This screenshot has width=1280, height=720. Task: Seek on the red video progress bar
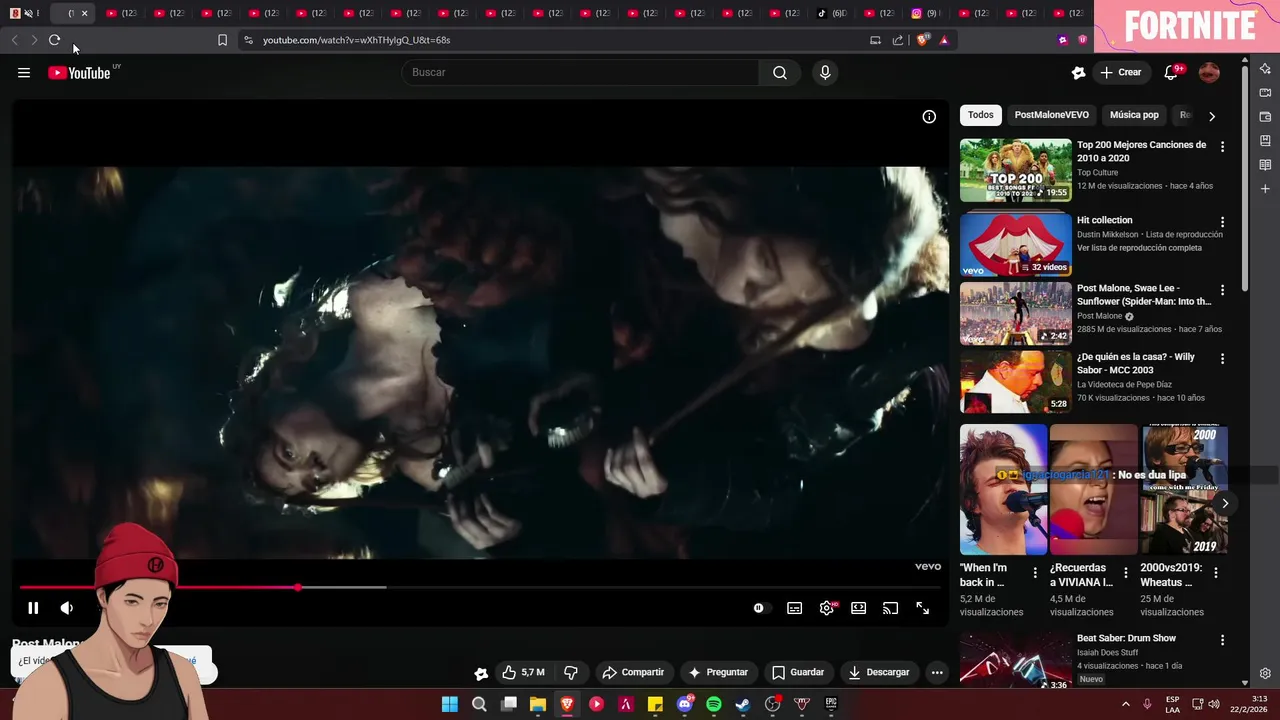[x=480, y=587]
